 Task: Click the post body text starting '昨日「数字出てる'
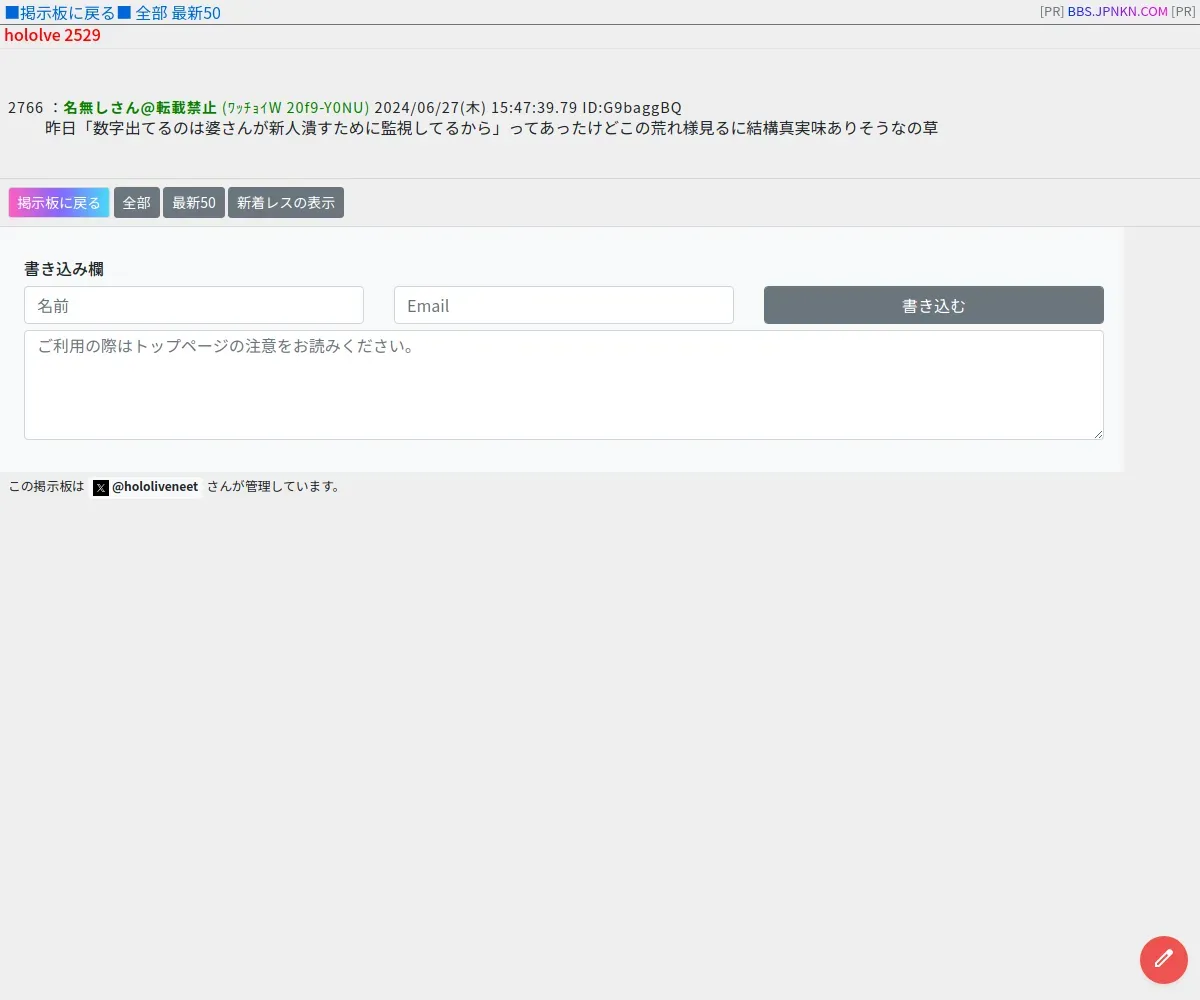491,128
